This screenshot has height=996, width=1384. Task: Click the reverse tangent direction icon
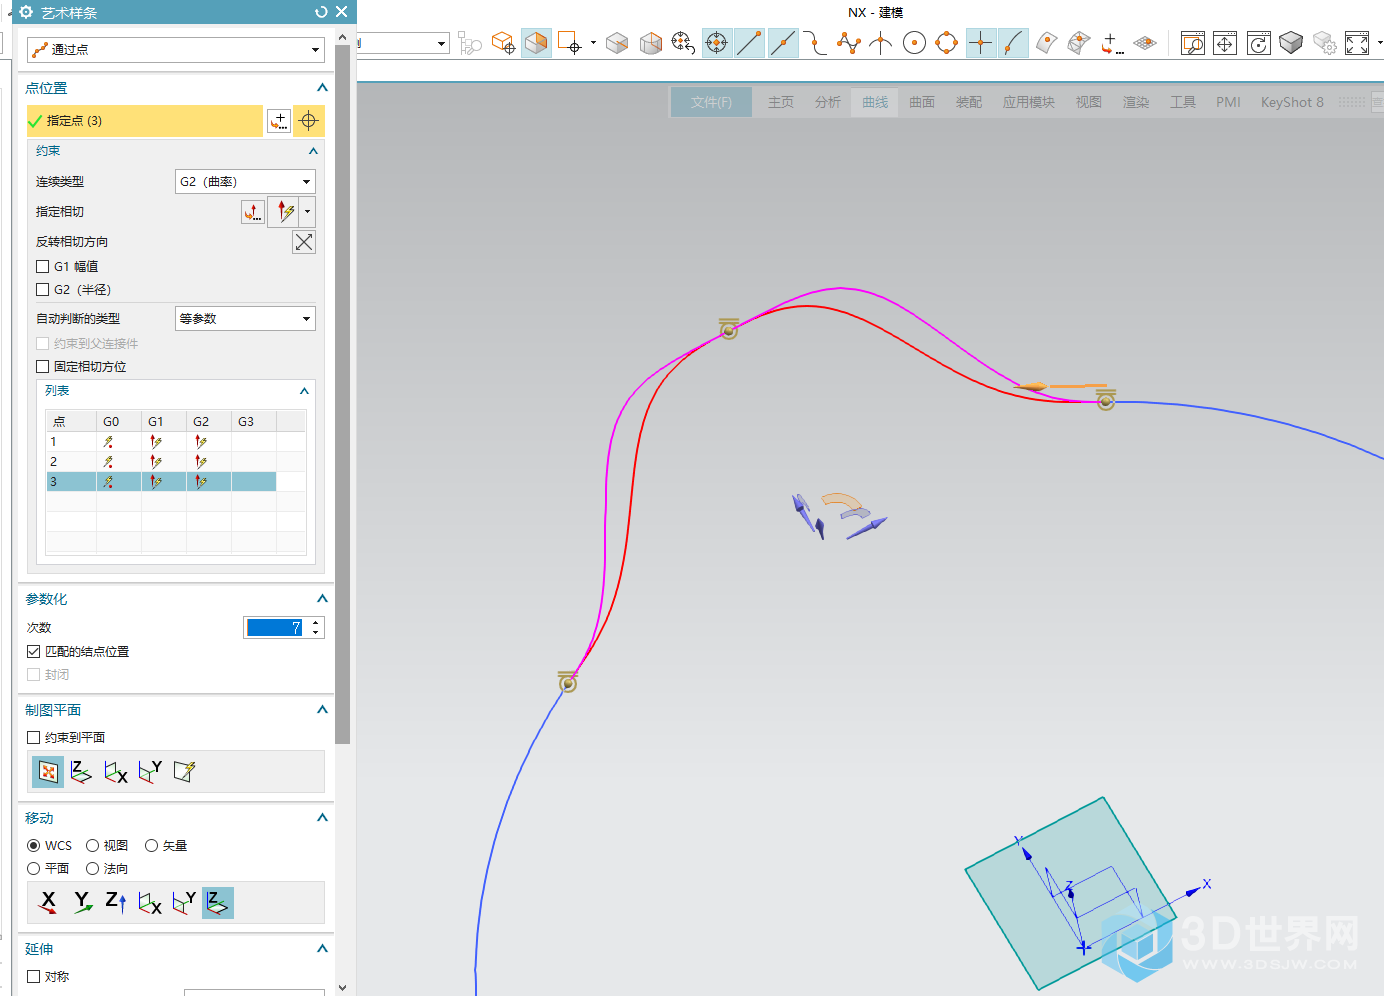[304, 242]
